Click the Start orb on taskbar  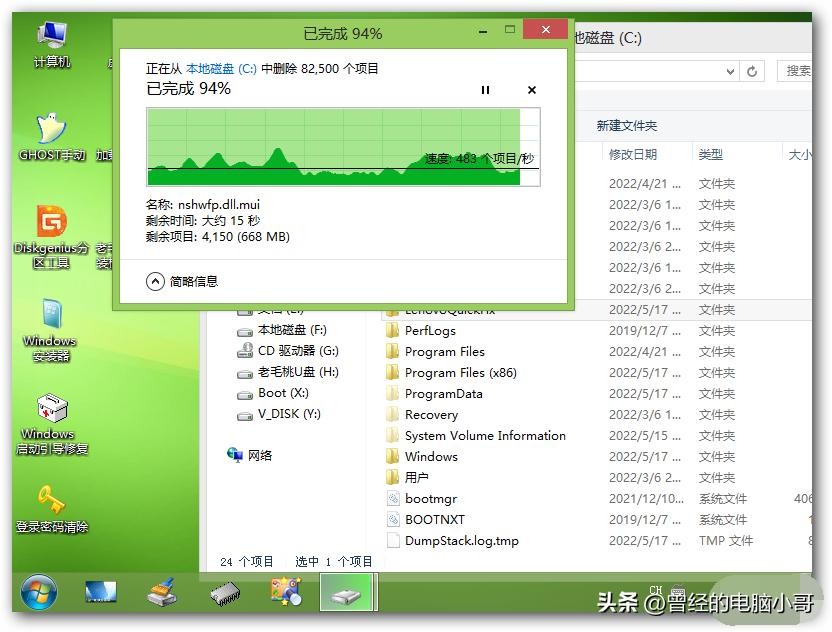(39, 592)
